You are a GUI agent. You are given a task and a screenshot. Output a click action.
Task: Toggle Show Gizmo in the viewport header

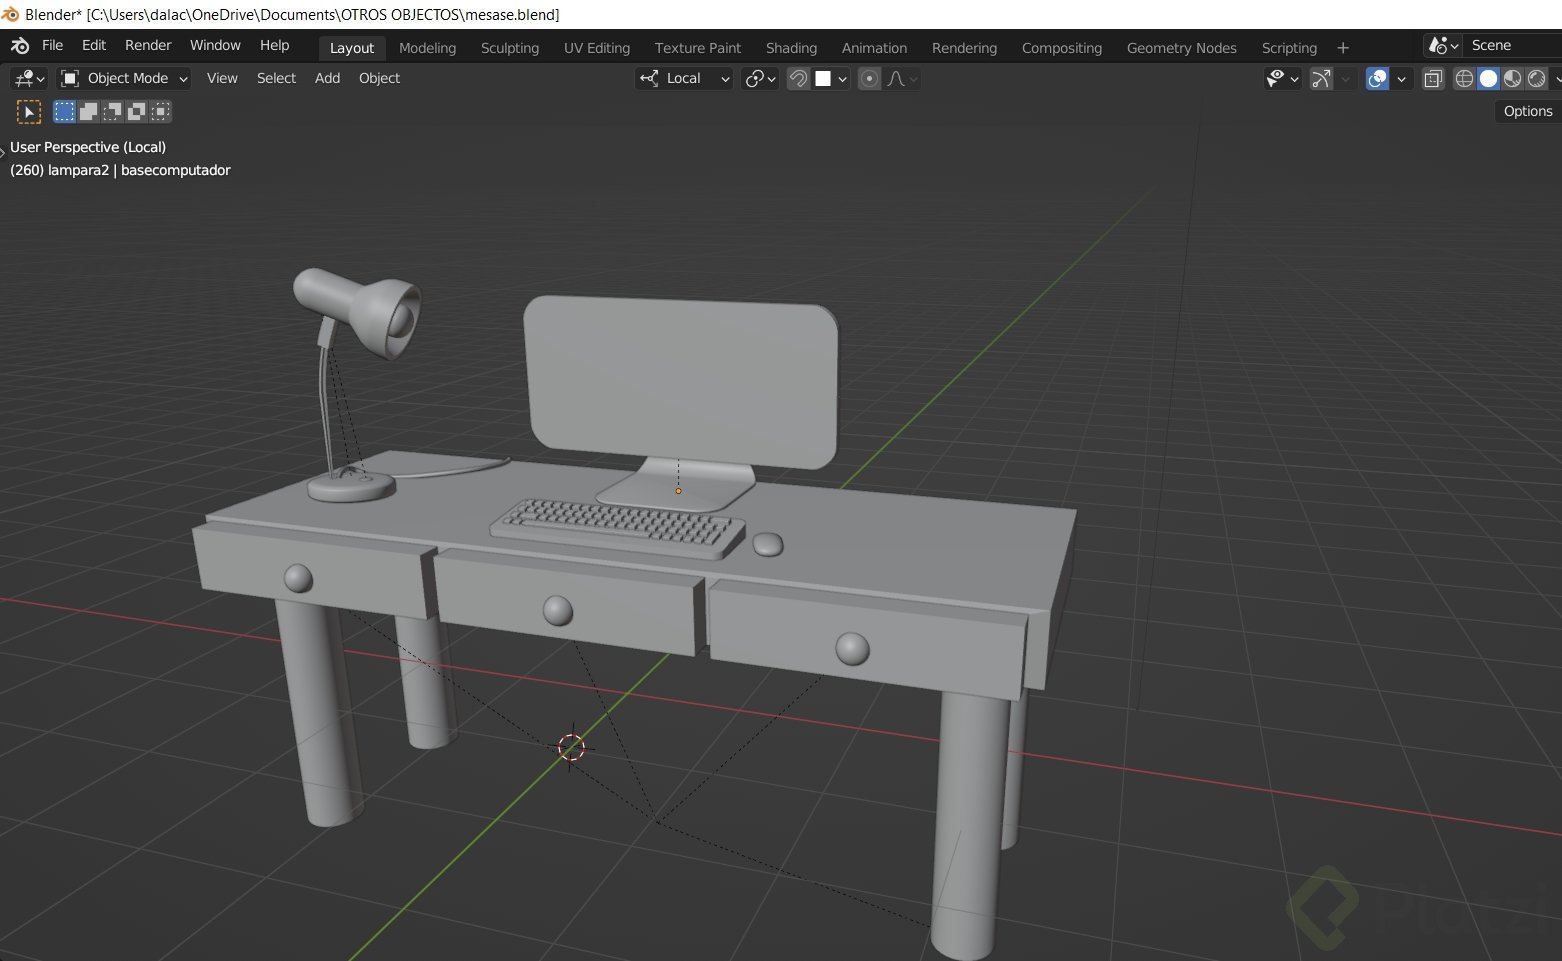tap(1322, 78)
